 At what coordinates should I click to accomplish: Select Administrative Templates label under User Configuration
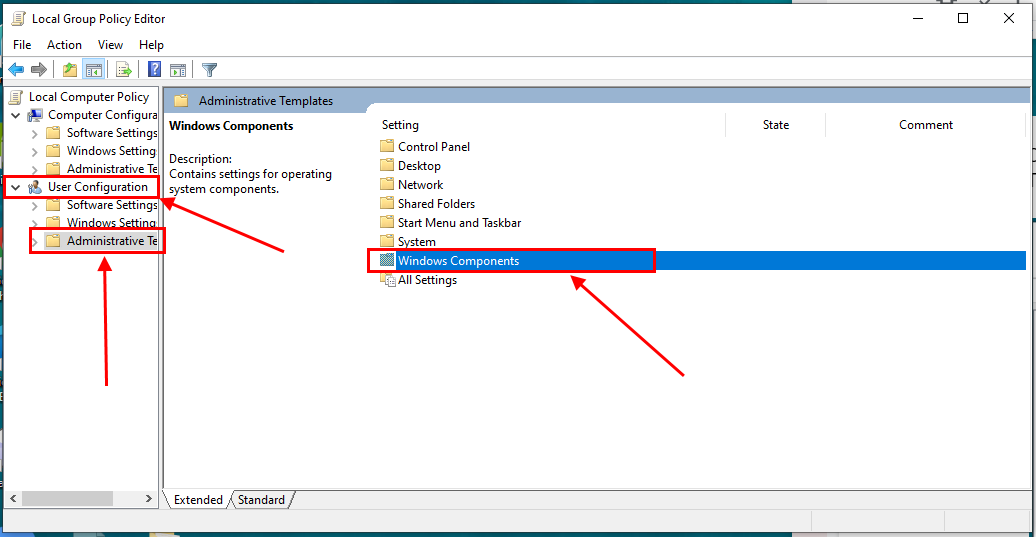click(112, 241)
